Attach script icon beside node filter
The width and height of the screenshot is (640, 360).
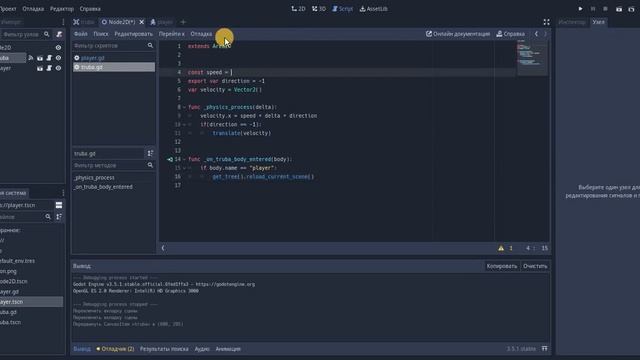(59, 34)
